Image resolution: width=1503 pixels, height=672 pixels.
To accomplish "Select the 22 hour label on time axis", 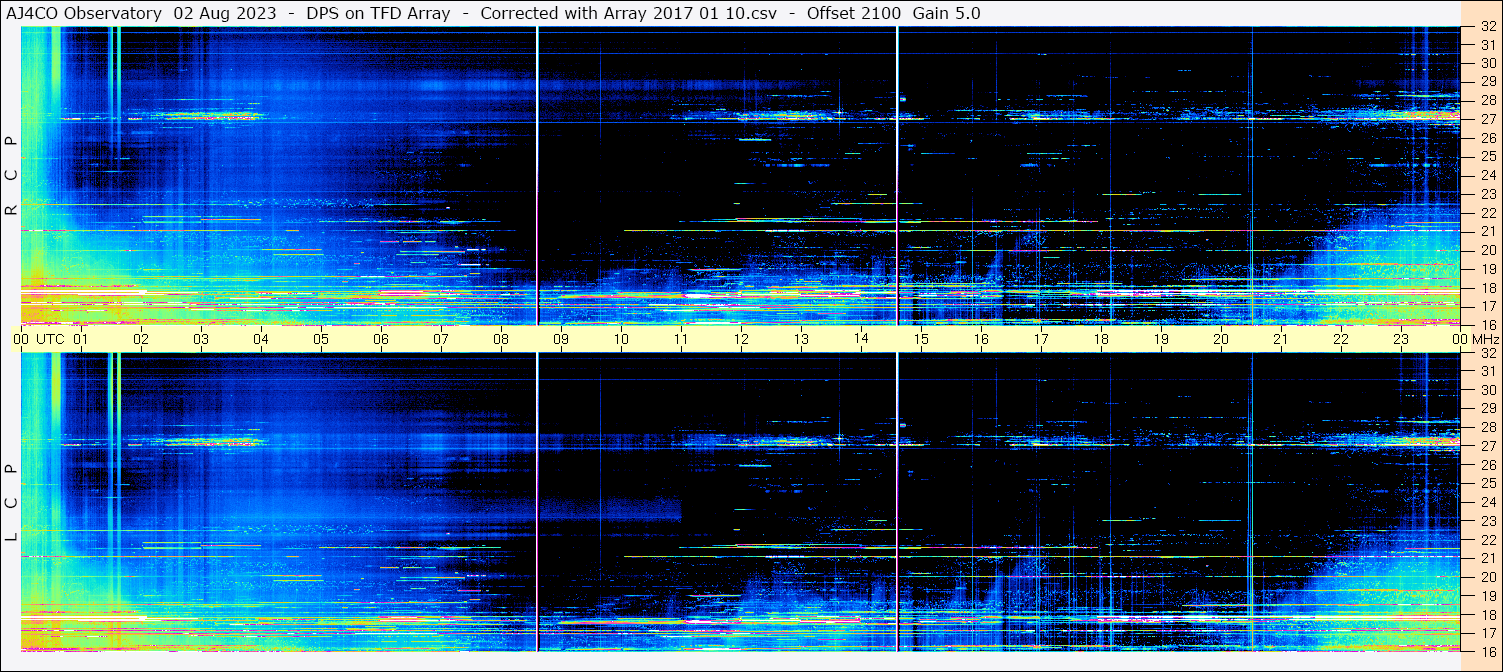I will pos(1341,339).
